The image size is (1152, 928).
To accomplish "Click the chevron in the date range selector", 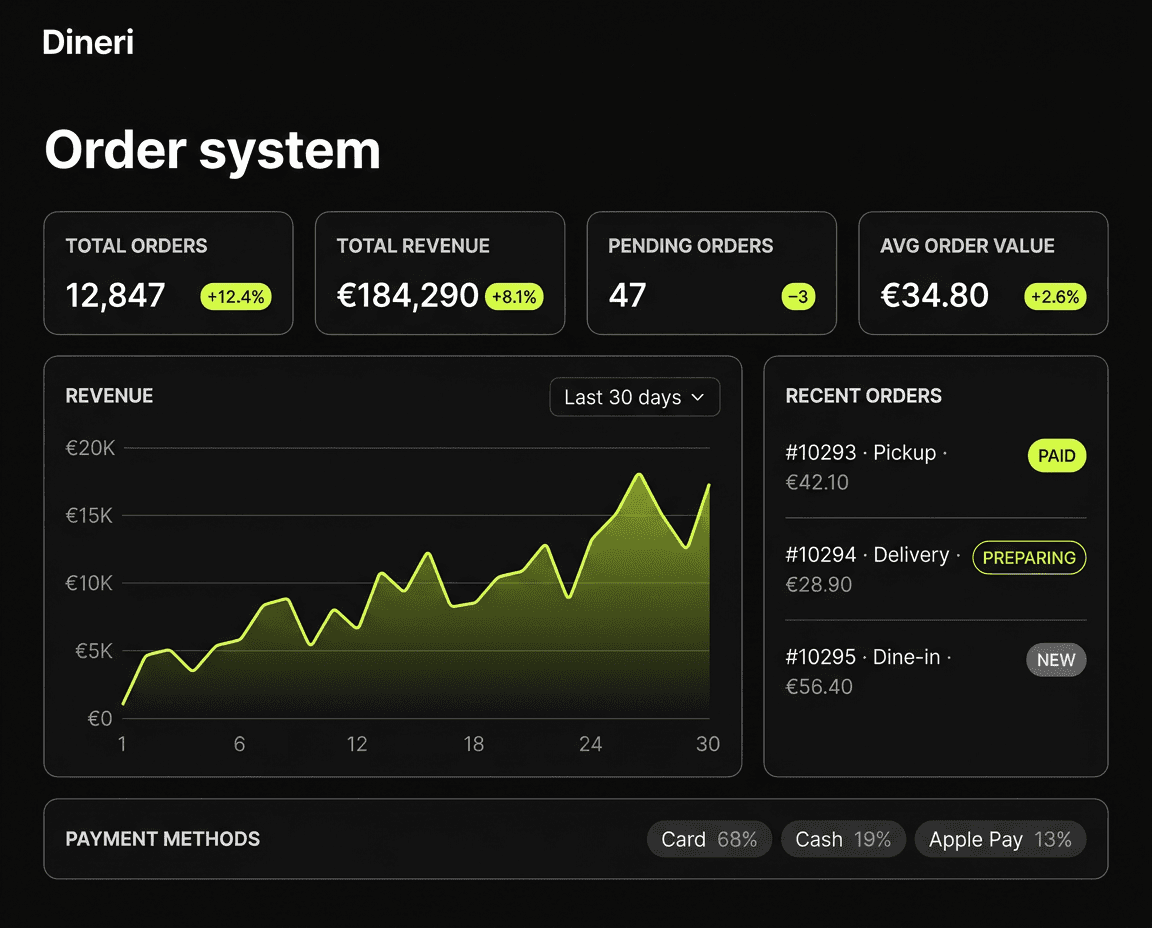I will click(698, 398).
